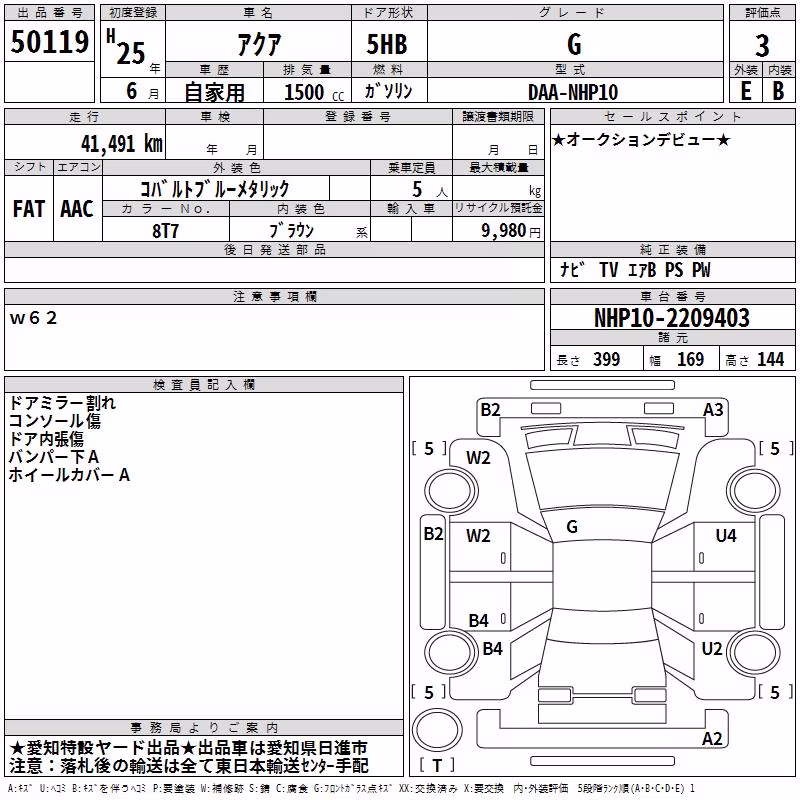Select the grade value G in header
Image resolution: width=800 pixels, height=800 pixels.
[574, 44]
